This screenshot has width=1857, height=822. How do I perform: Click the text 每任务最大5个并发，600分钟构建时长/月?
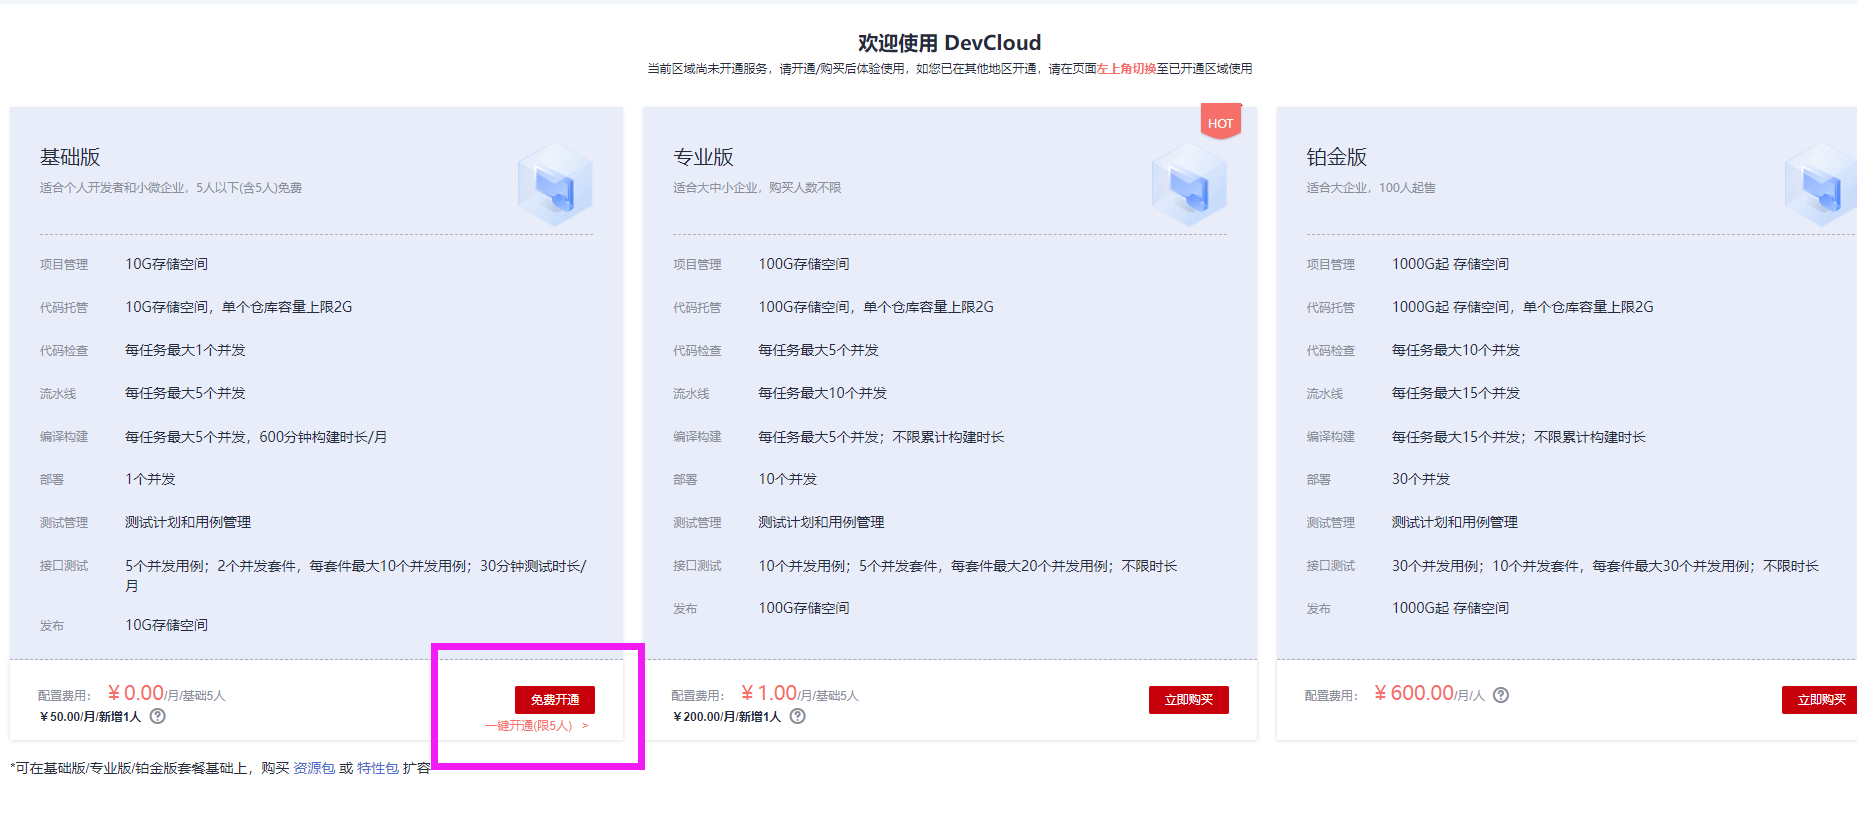(256, 437)
